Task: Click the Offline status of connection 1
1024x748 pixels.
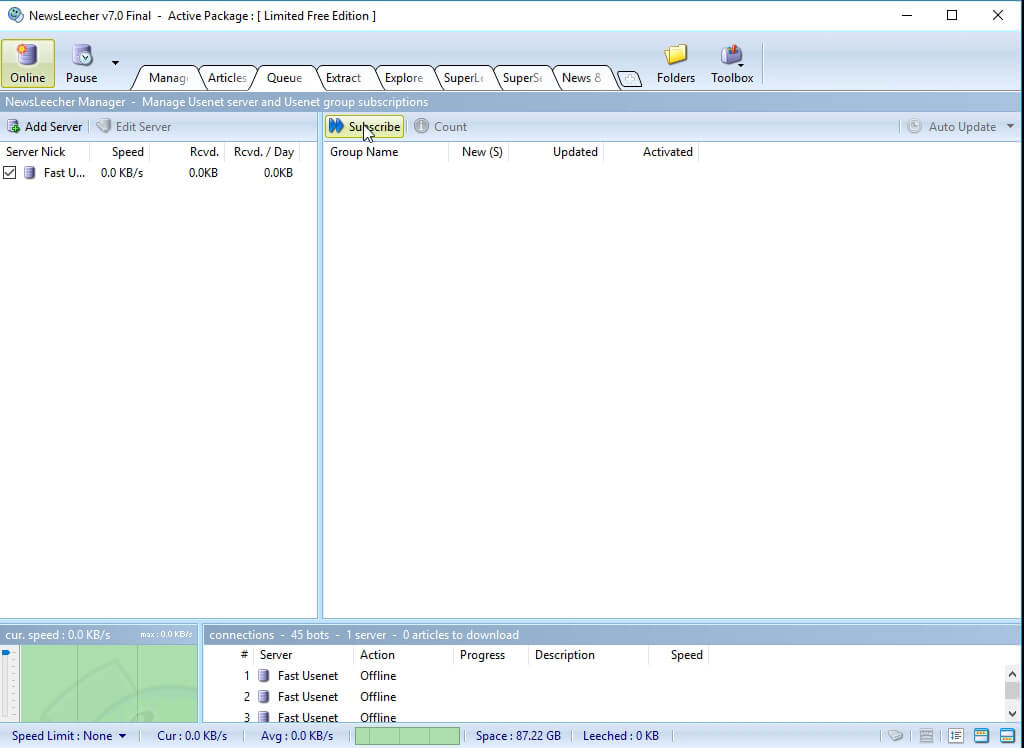Action: click(378, 675)
